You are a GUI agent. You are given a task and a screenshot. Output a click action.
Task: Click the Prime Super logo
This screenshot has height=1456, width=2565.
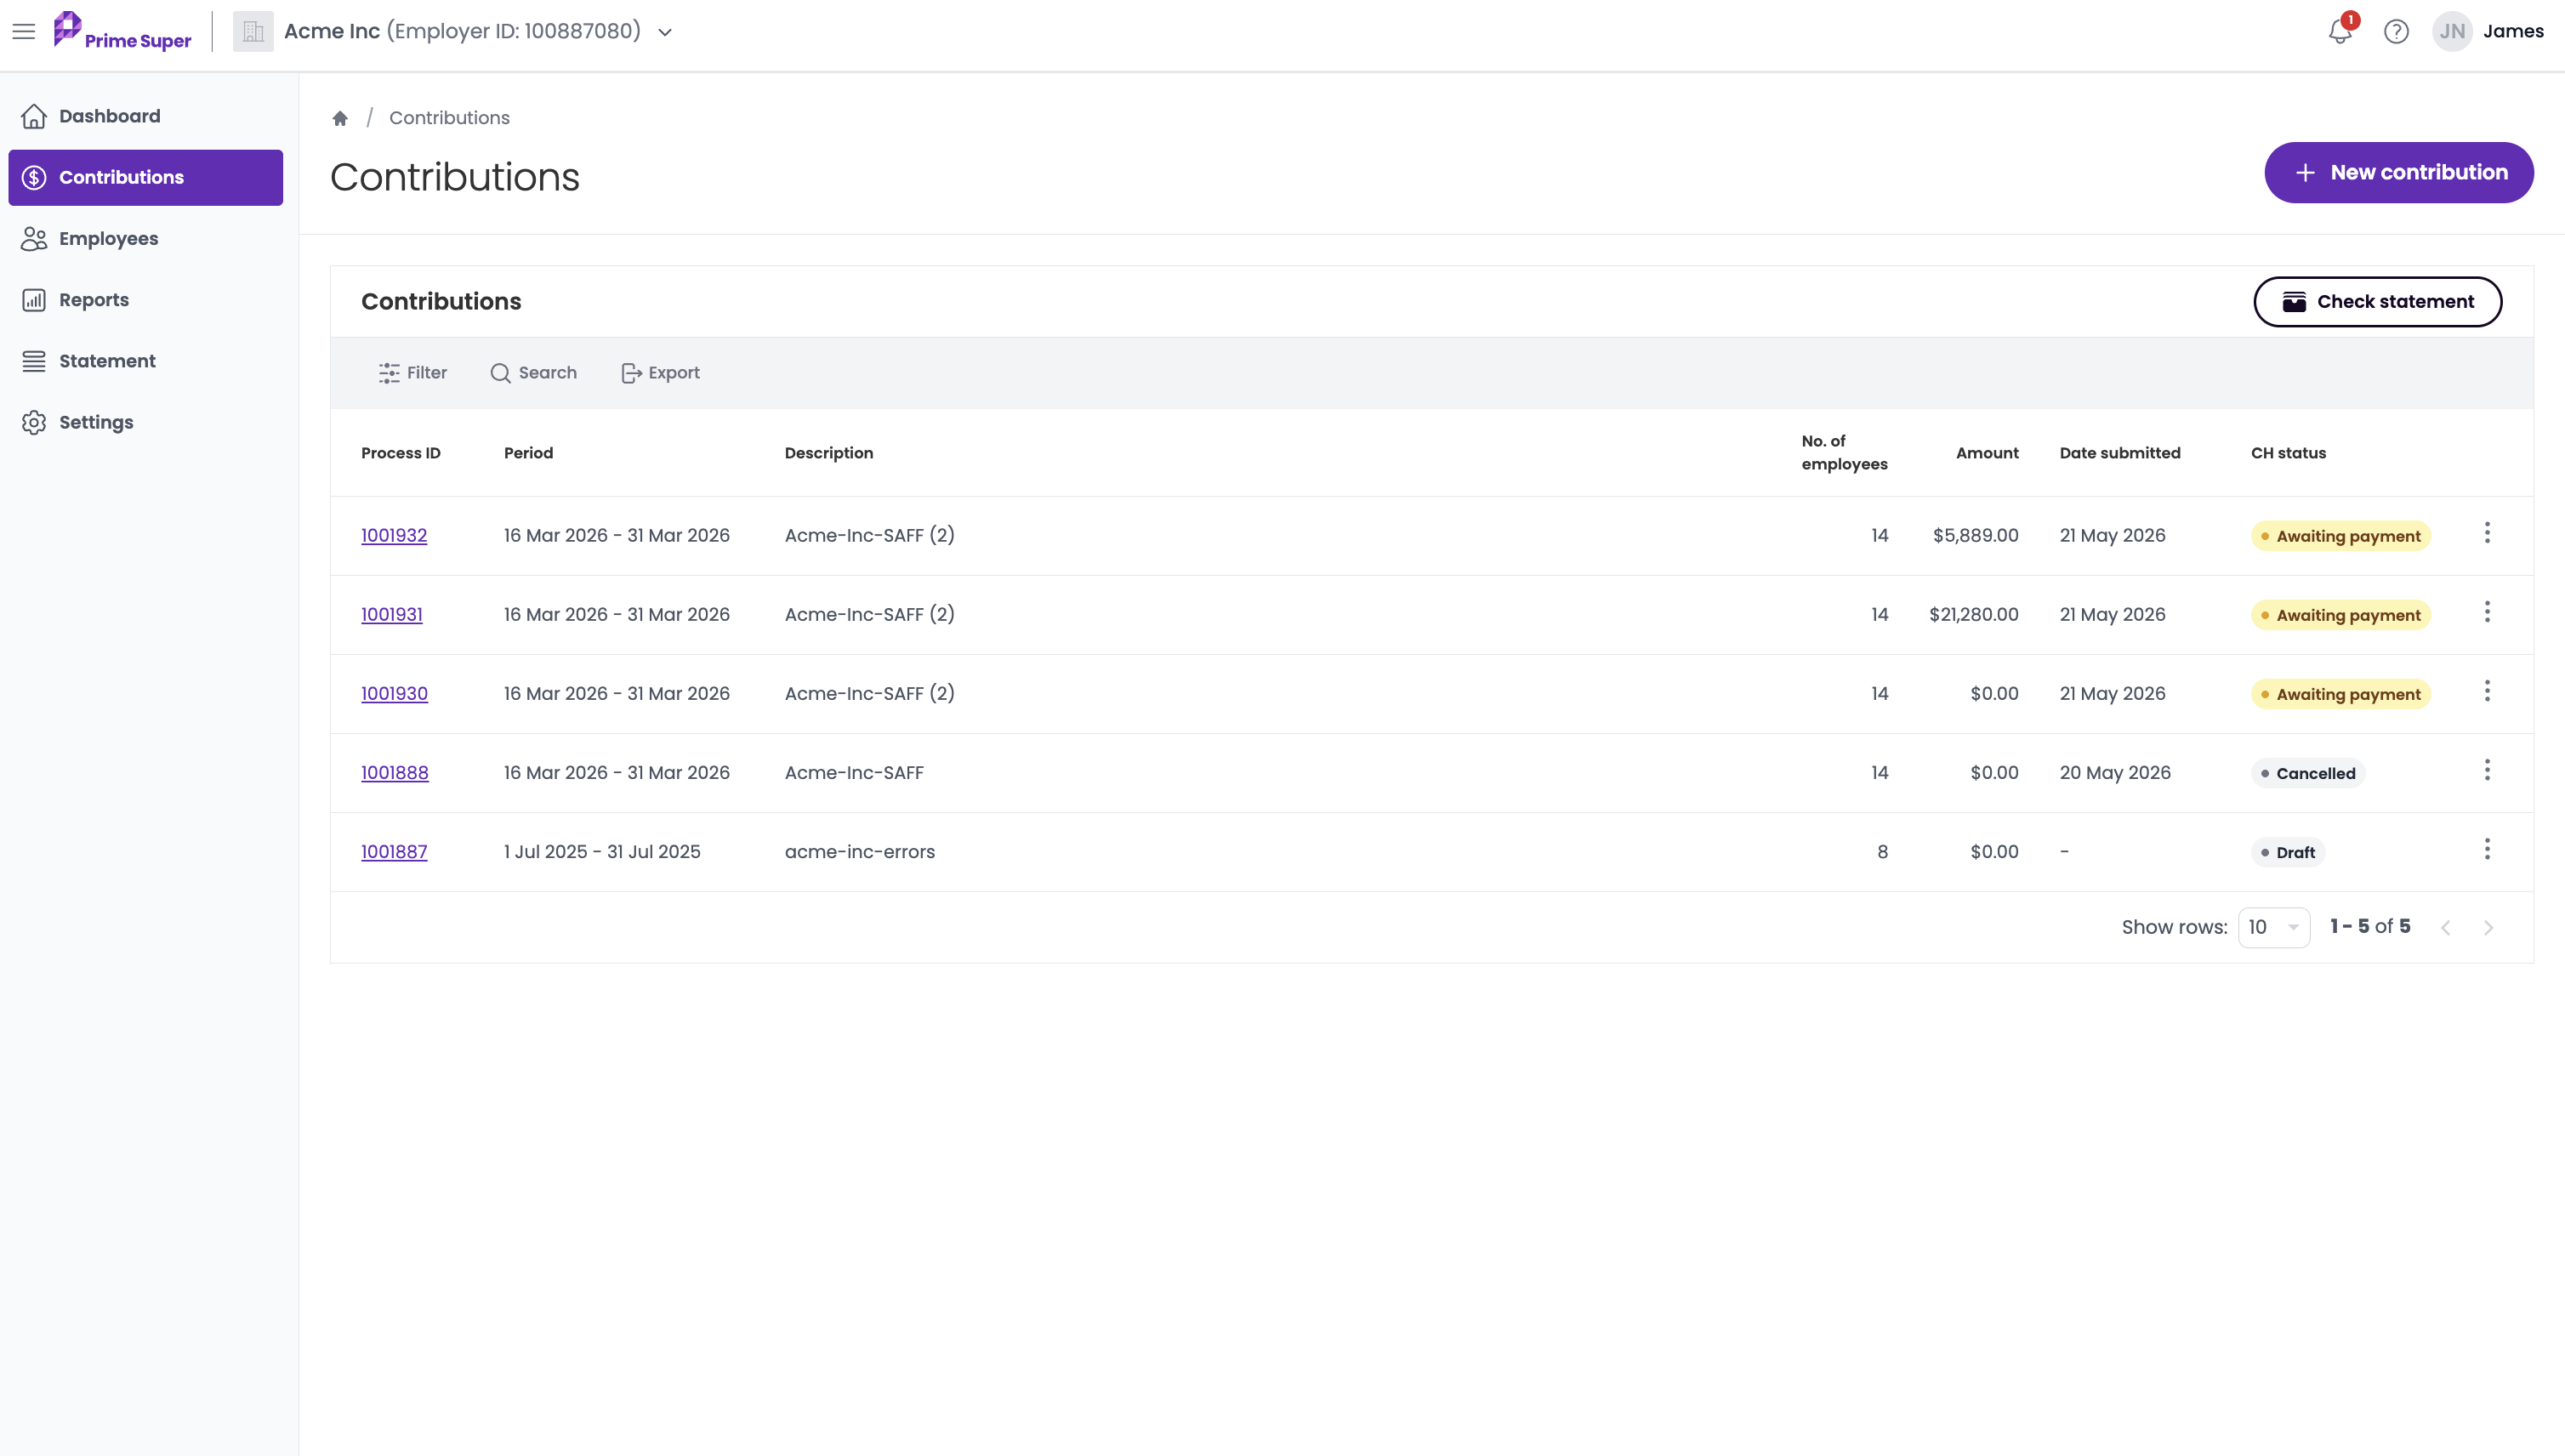(122, 31)
